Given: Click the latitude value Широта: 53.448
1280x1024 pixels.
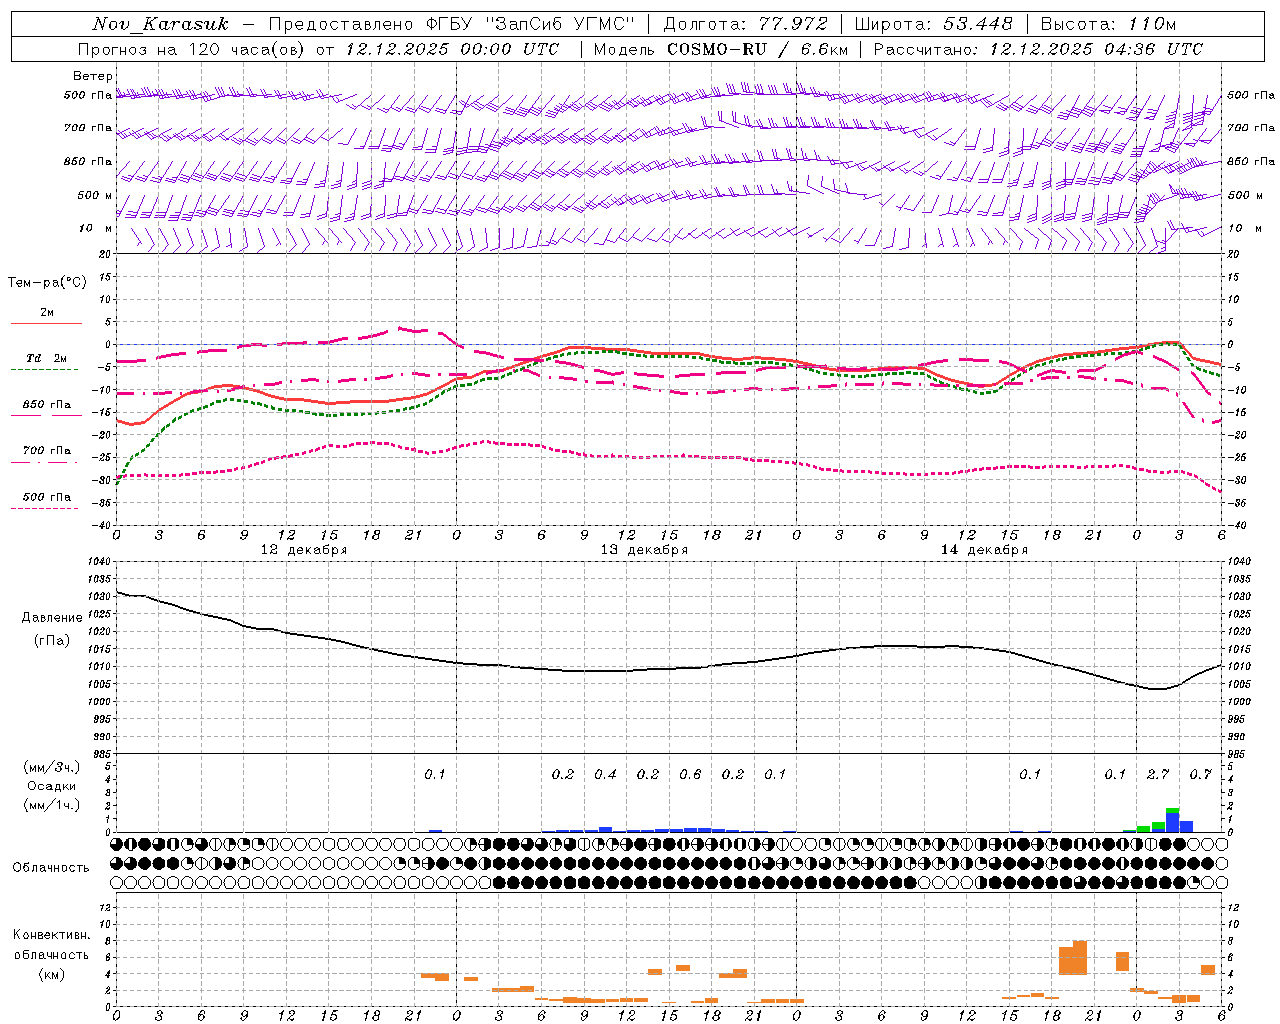Looking at the screenshot, I should (933, 24).
